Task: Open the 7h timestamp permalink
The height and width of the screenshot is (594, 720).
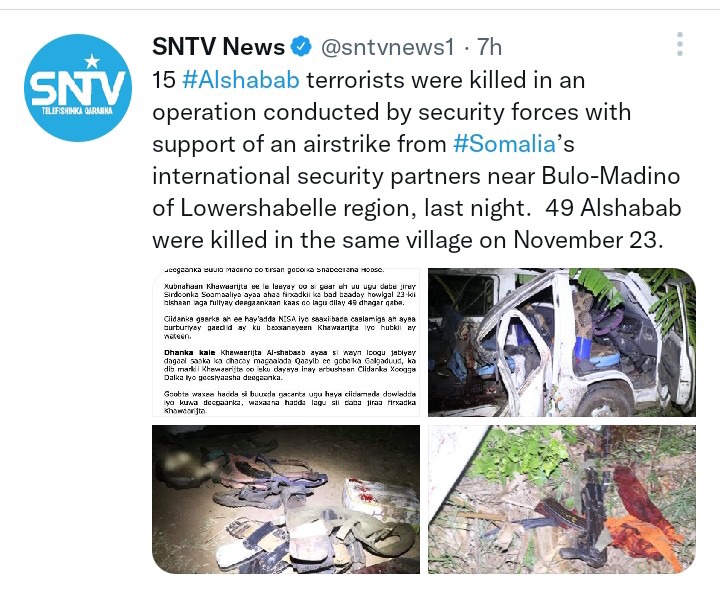Action: [x=489, y=47]
